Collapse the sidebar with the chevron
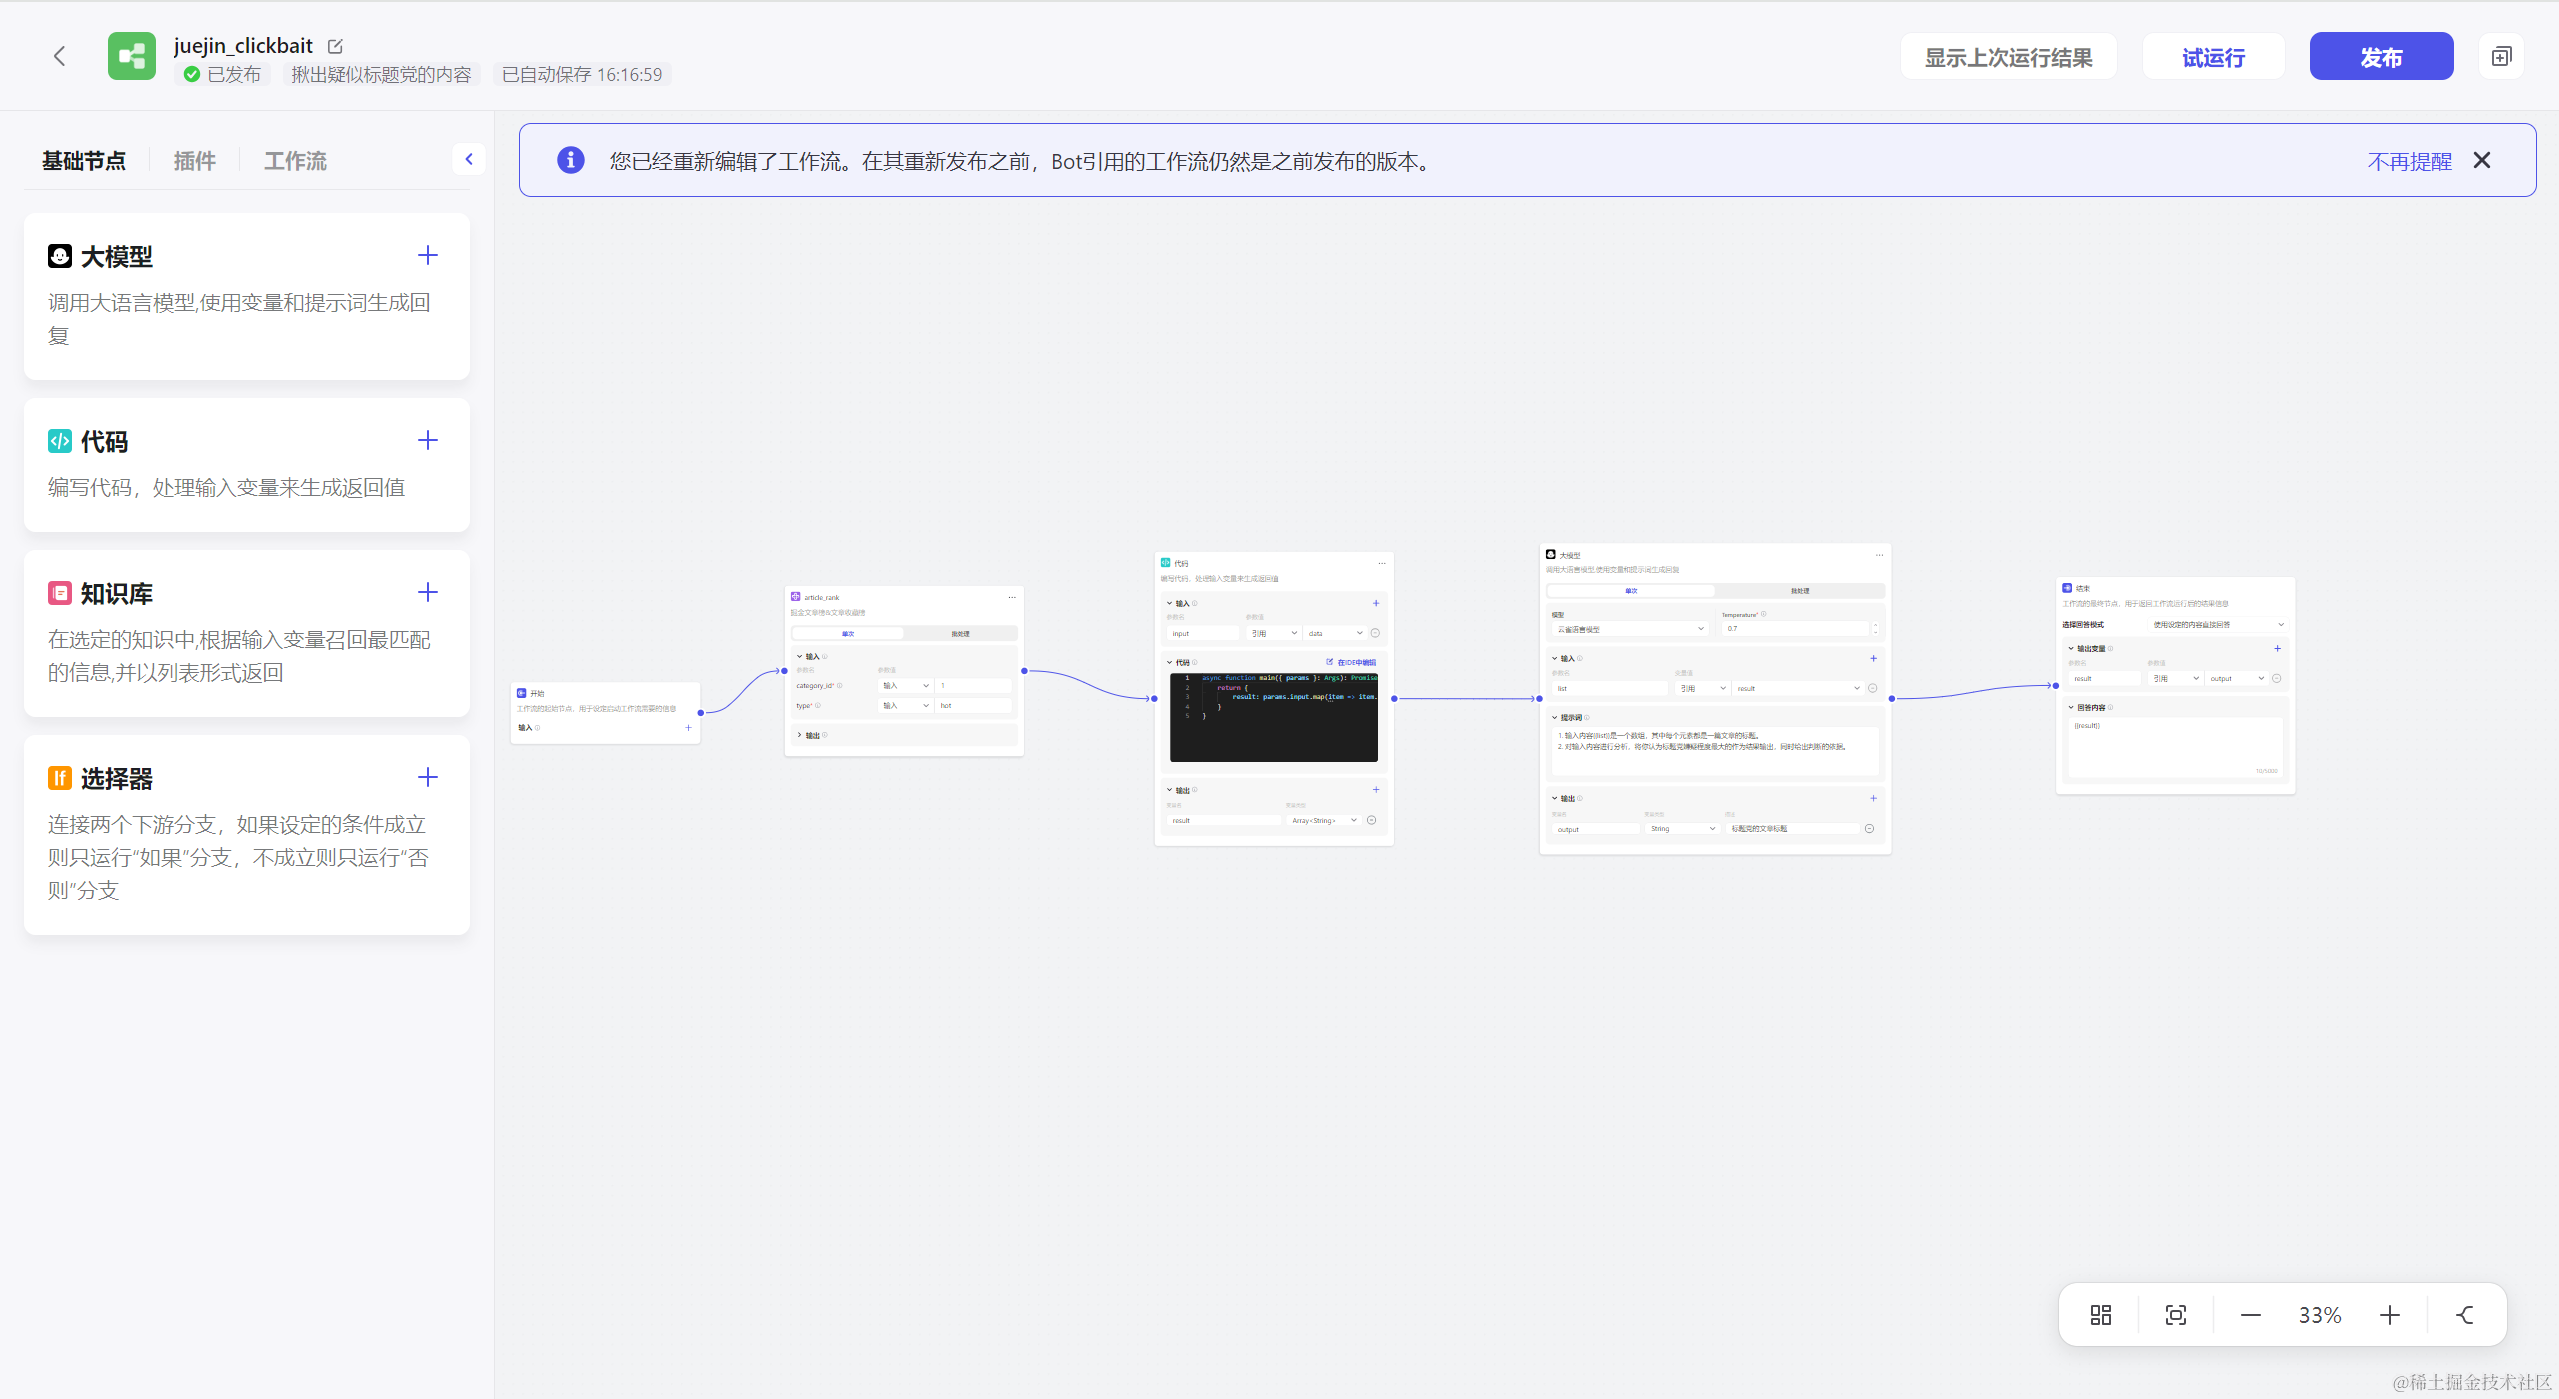2559x1399 pixels. point(469,159)
